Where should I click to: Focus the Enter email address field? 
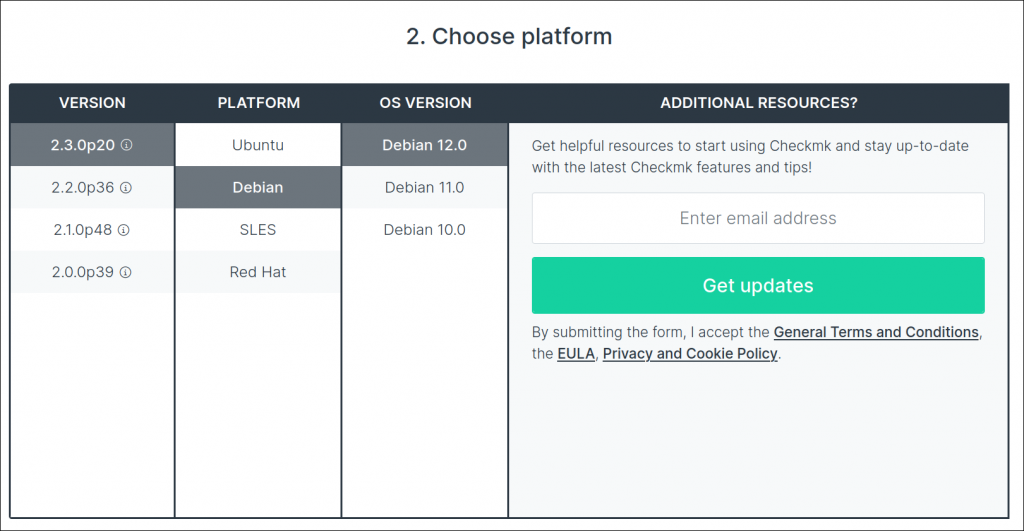(x=758, y=218)
